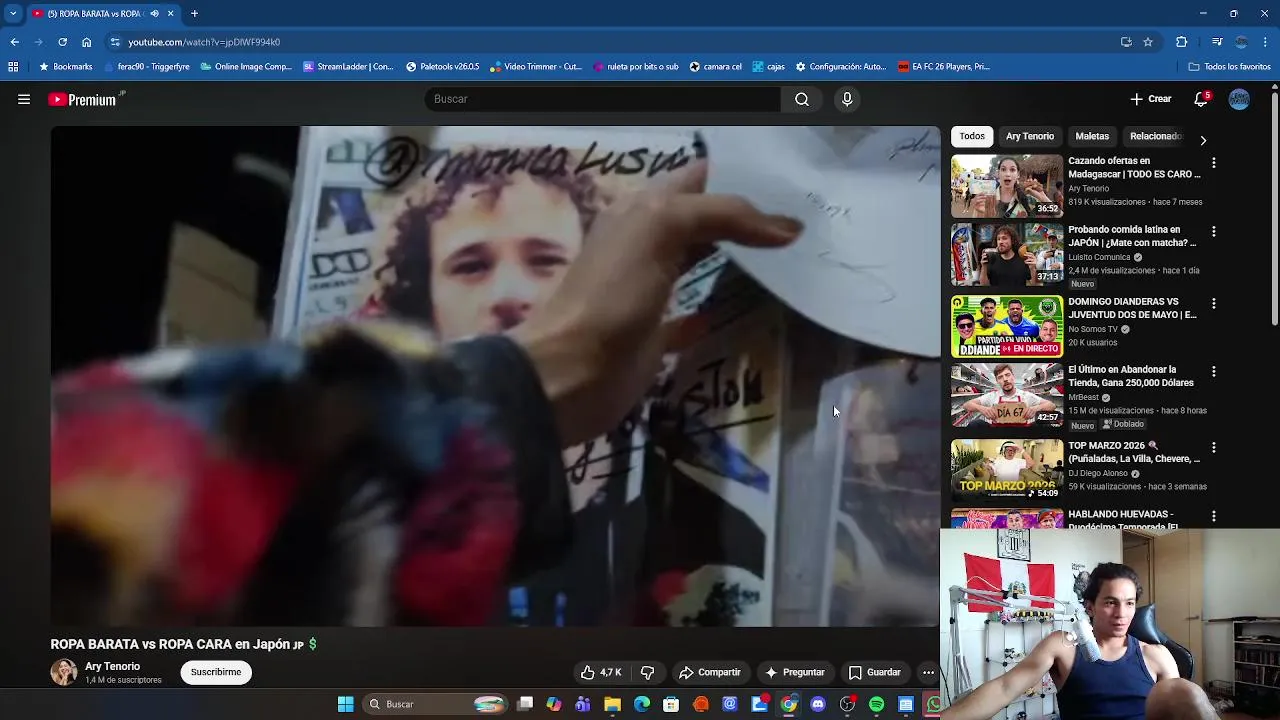Select the Relacionado filter chip
The height and width of the screenshot is (720, 1280).
(1156, 136)
